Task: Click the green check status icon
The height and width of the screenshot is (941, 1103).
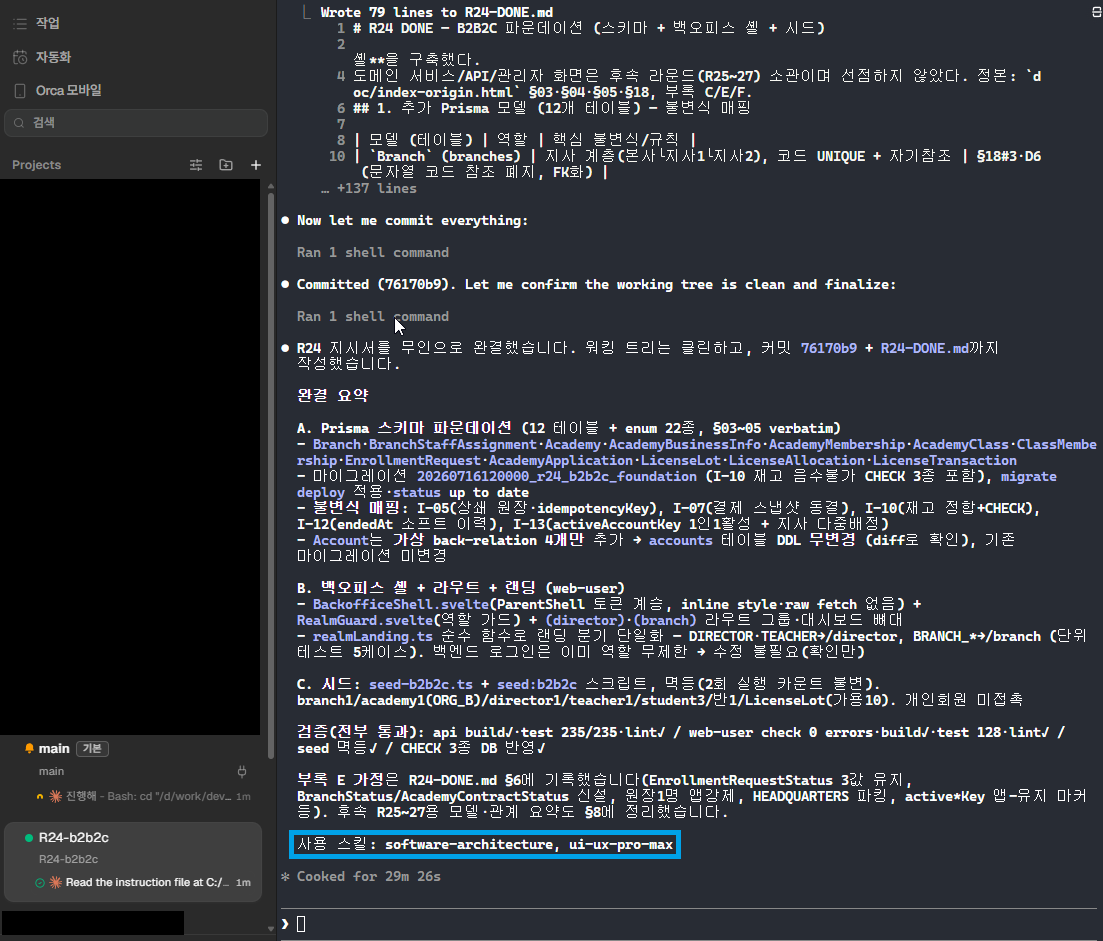Action: 40,883
